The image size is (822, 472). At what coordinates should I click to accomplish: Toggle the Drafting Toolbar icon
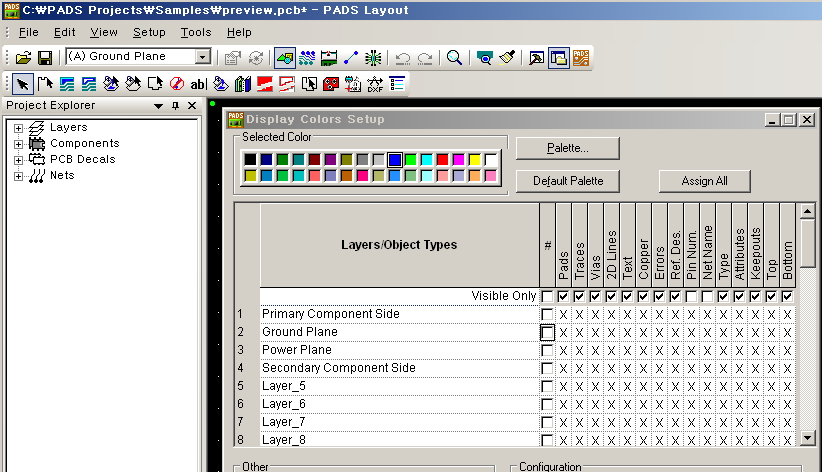(285, 58)
